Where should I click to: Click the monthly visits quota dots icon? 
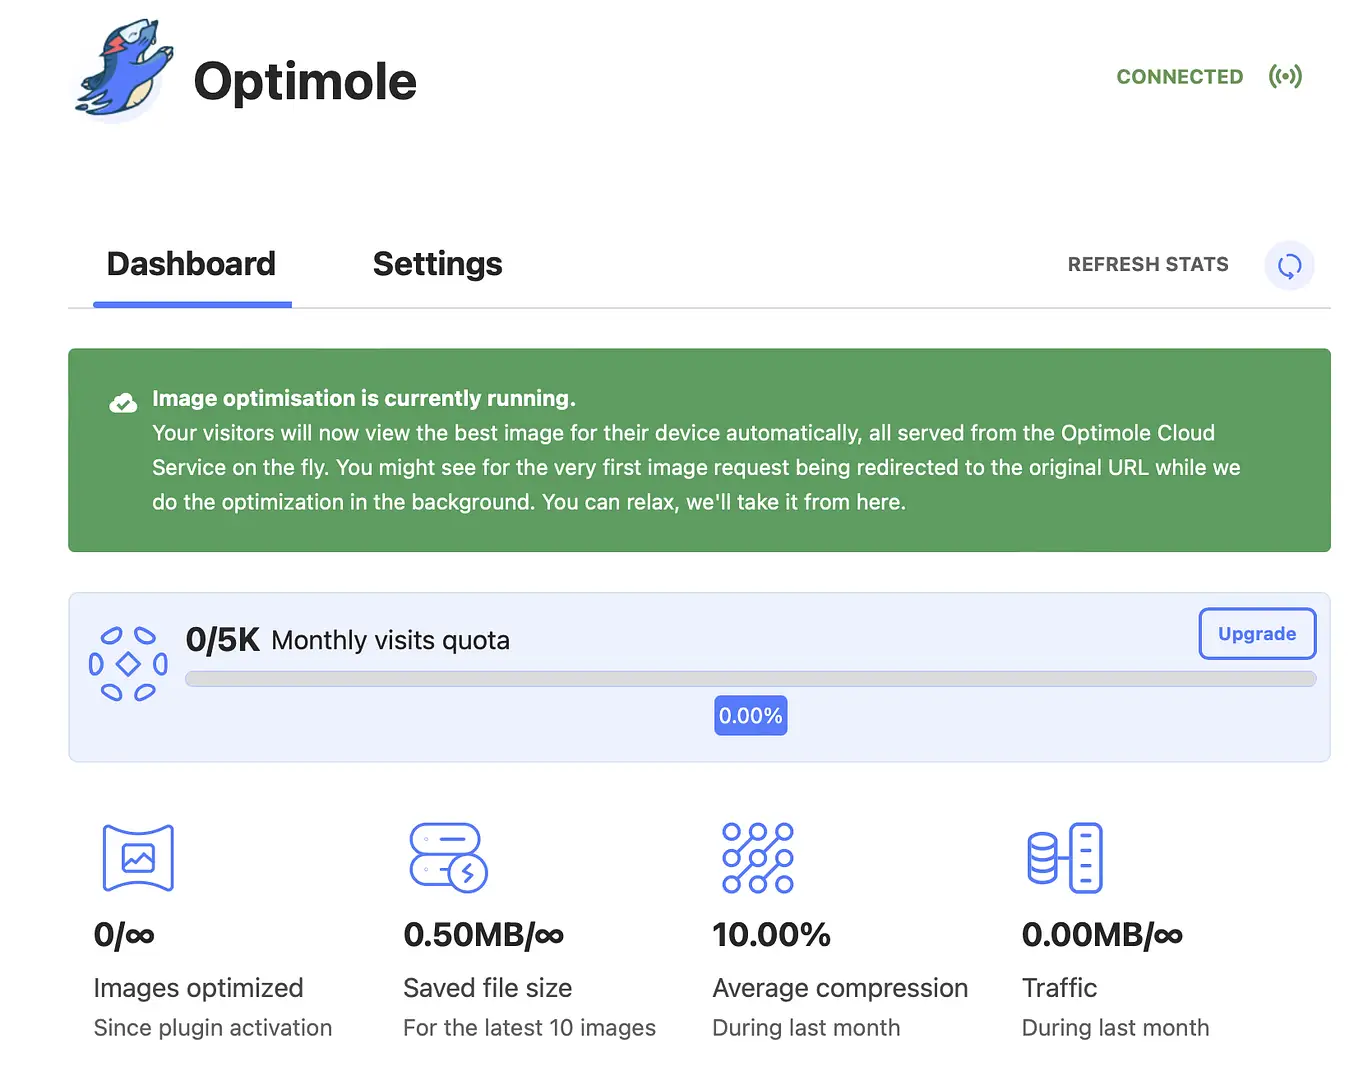(x=128, y=660)
